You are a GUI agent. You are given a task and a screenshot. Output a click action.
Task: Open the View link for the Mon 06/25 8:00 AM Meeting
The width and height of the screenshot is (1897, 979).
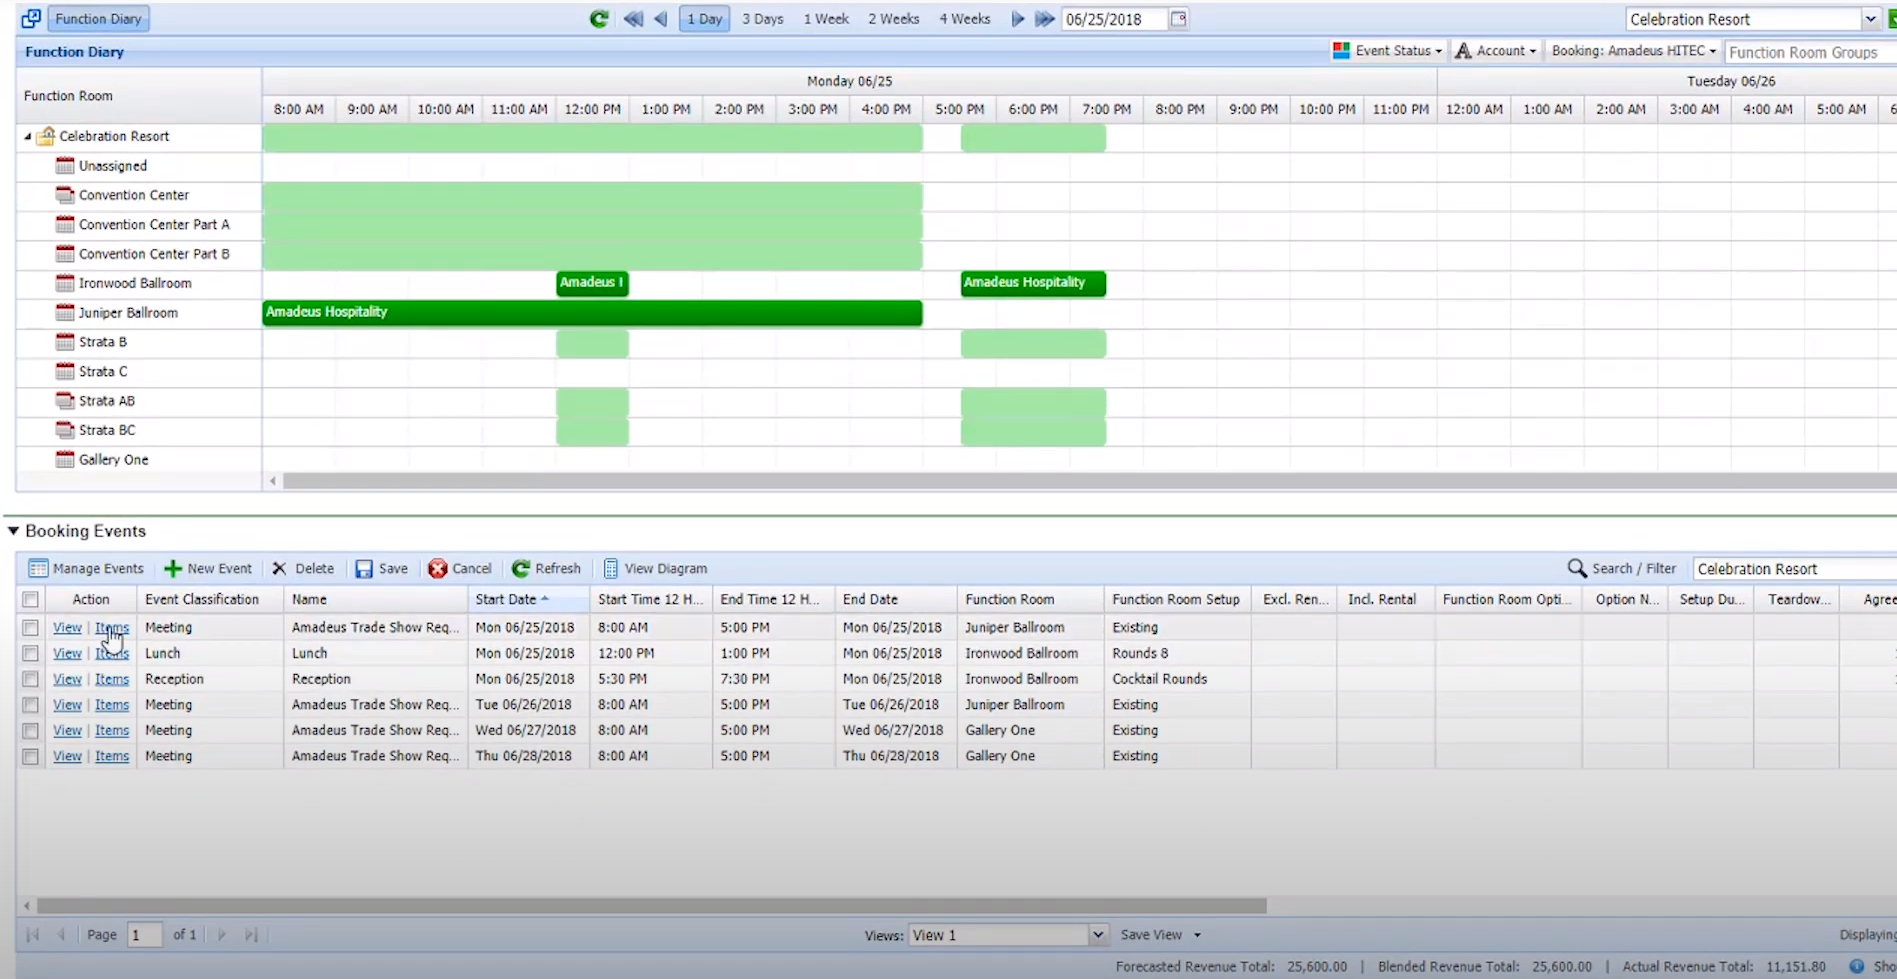pos(67,628)
